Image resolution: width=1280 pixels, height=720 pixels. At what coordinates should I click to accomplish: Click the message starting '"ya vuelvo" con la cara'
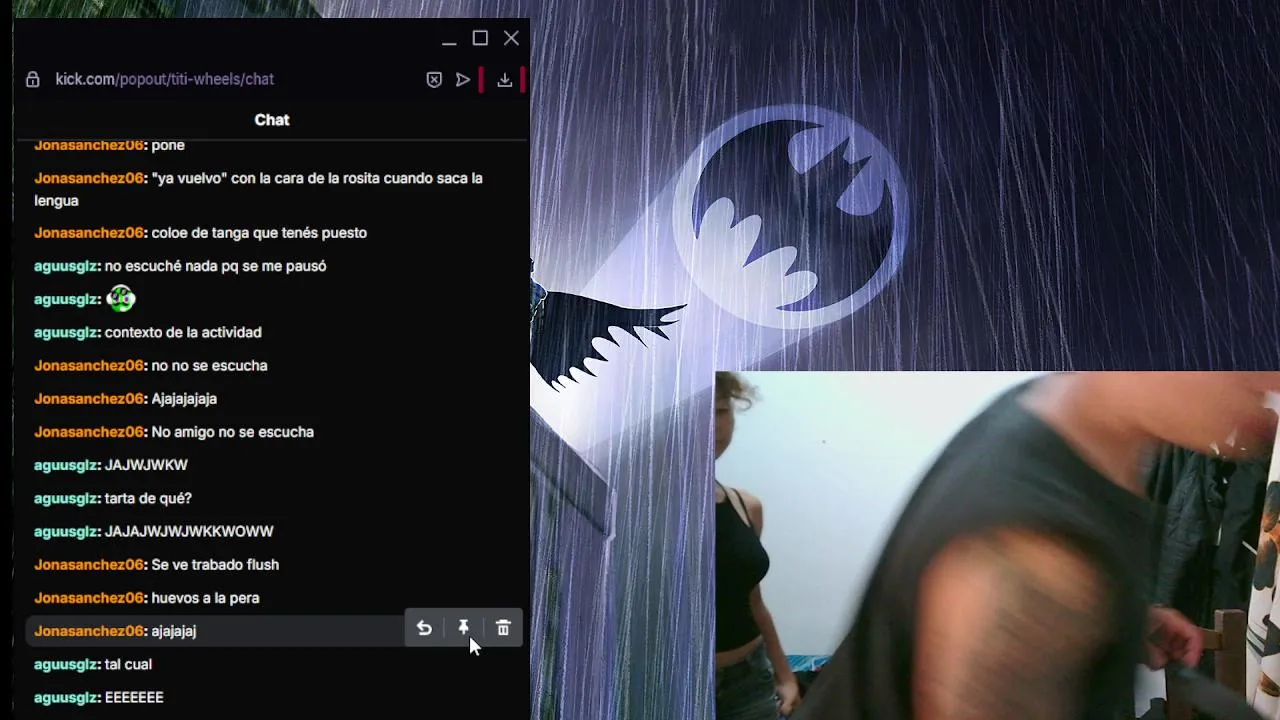(258, 189)
